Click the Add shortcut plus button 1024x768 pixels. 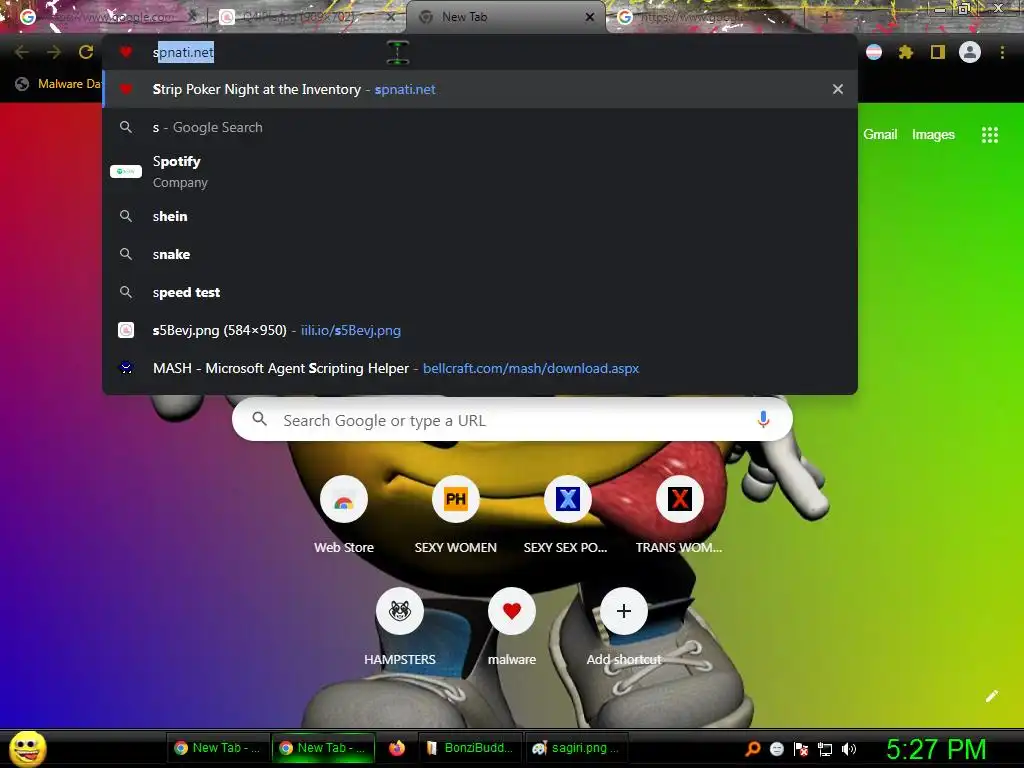coord(624,611)
